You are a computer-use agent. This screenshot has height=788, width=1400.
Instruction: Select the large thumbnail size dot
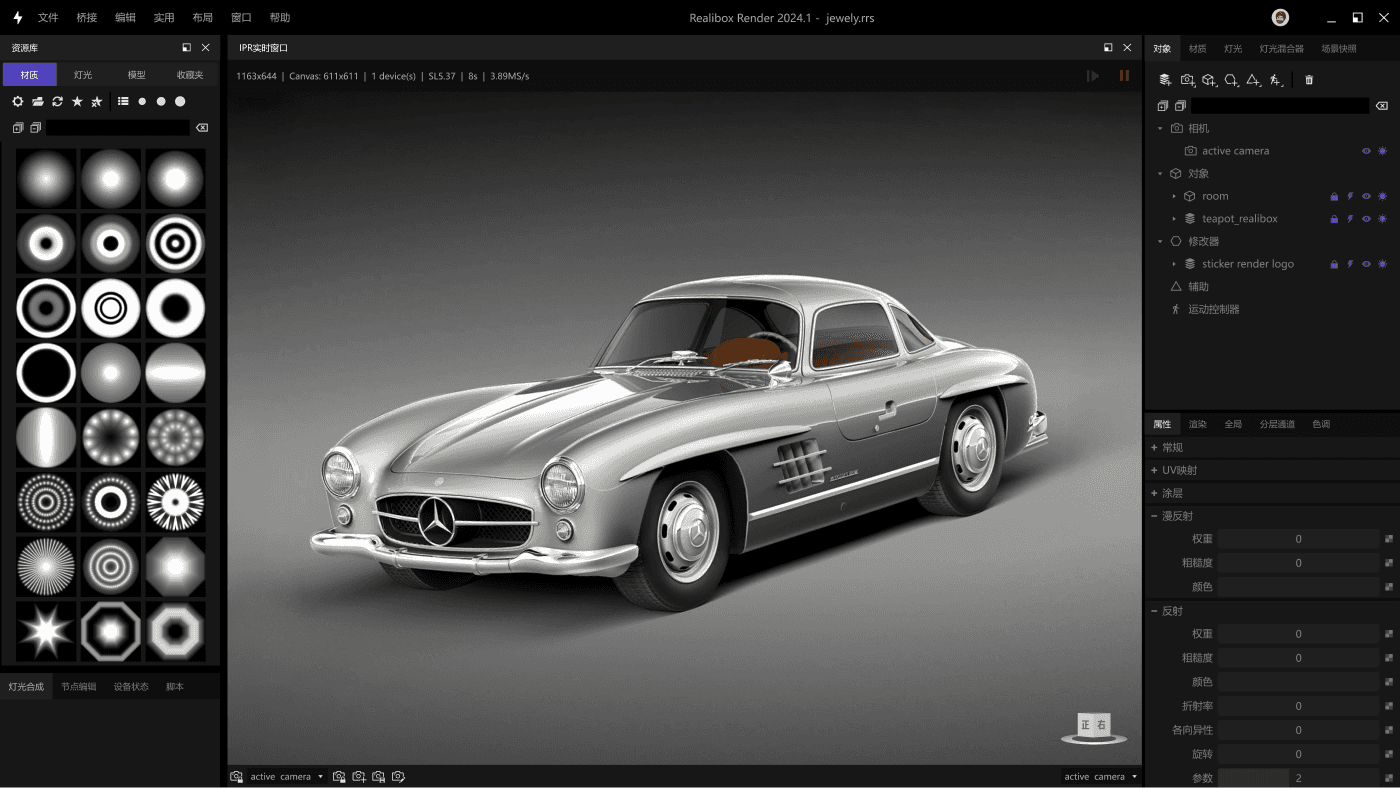180,101
